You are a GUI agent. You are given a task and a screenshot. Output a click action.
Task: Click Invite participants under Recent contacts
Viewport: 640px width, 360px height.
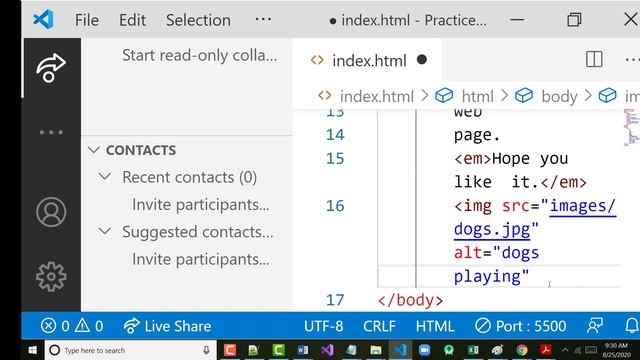[x=200, y=204]
